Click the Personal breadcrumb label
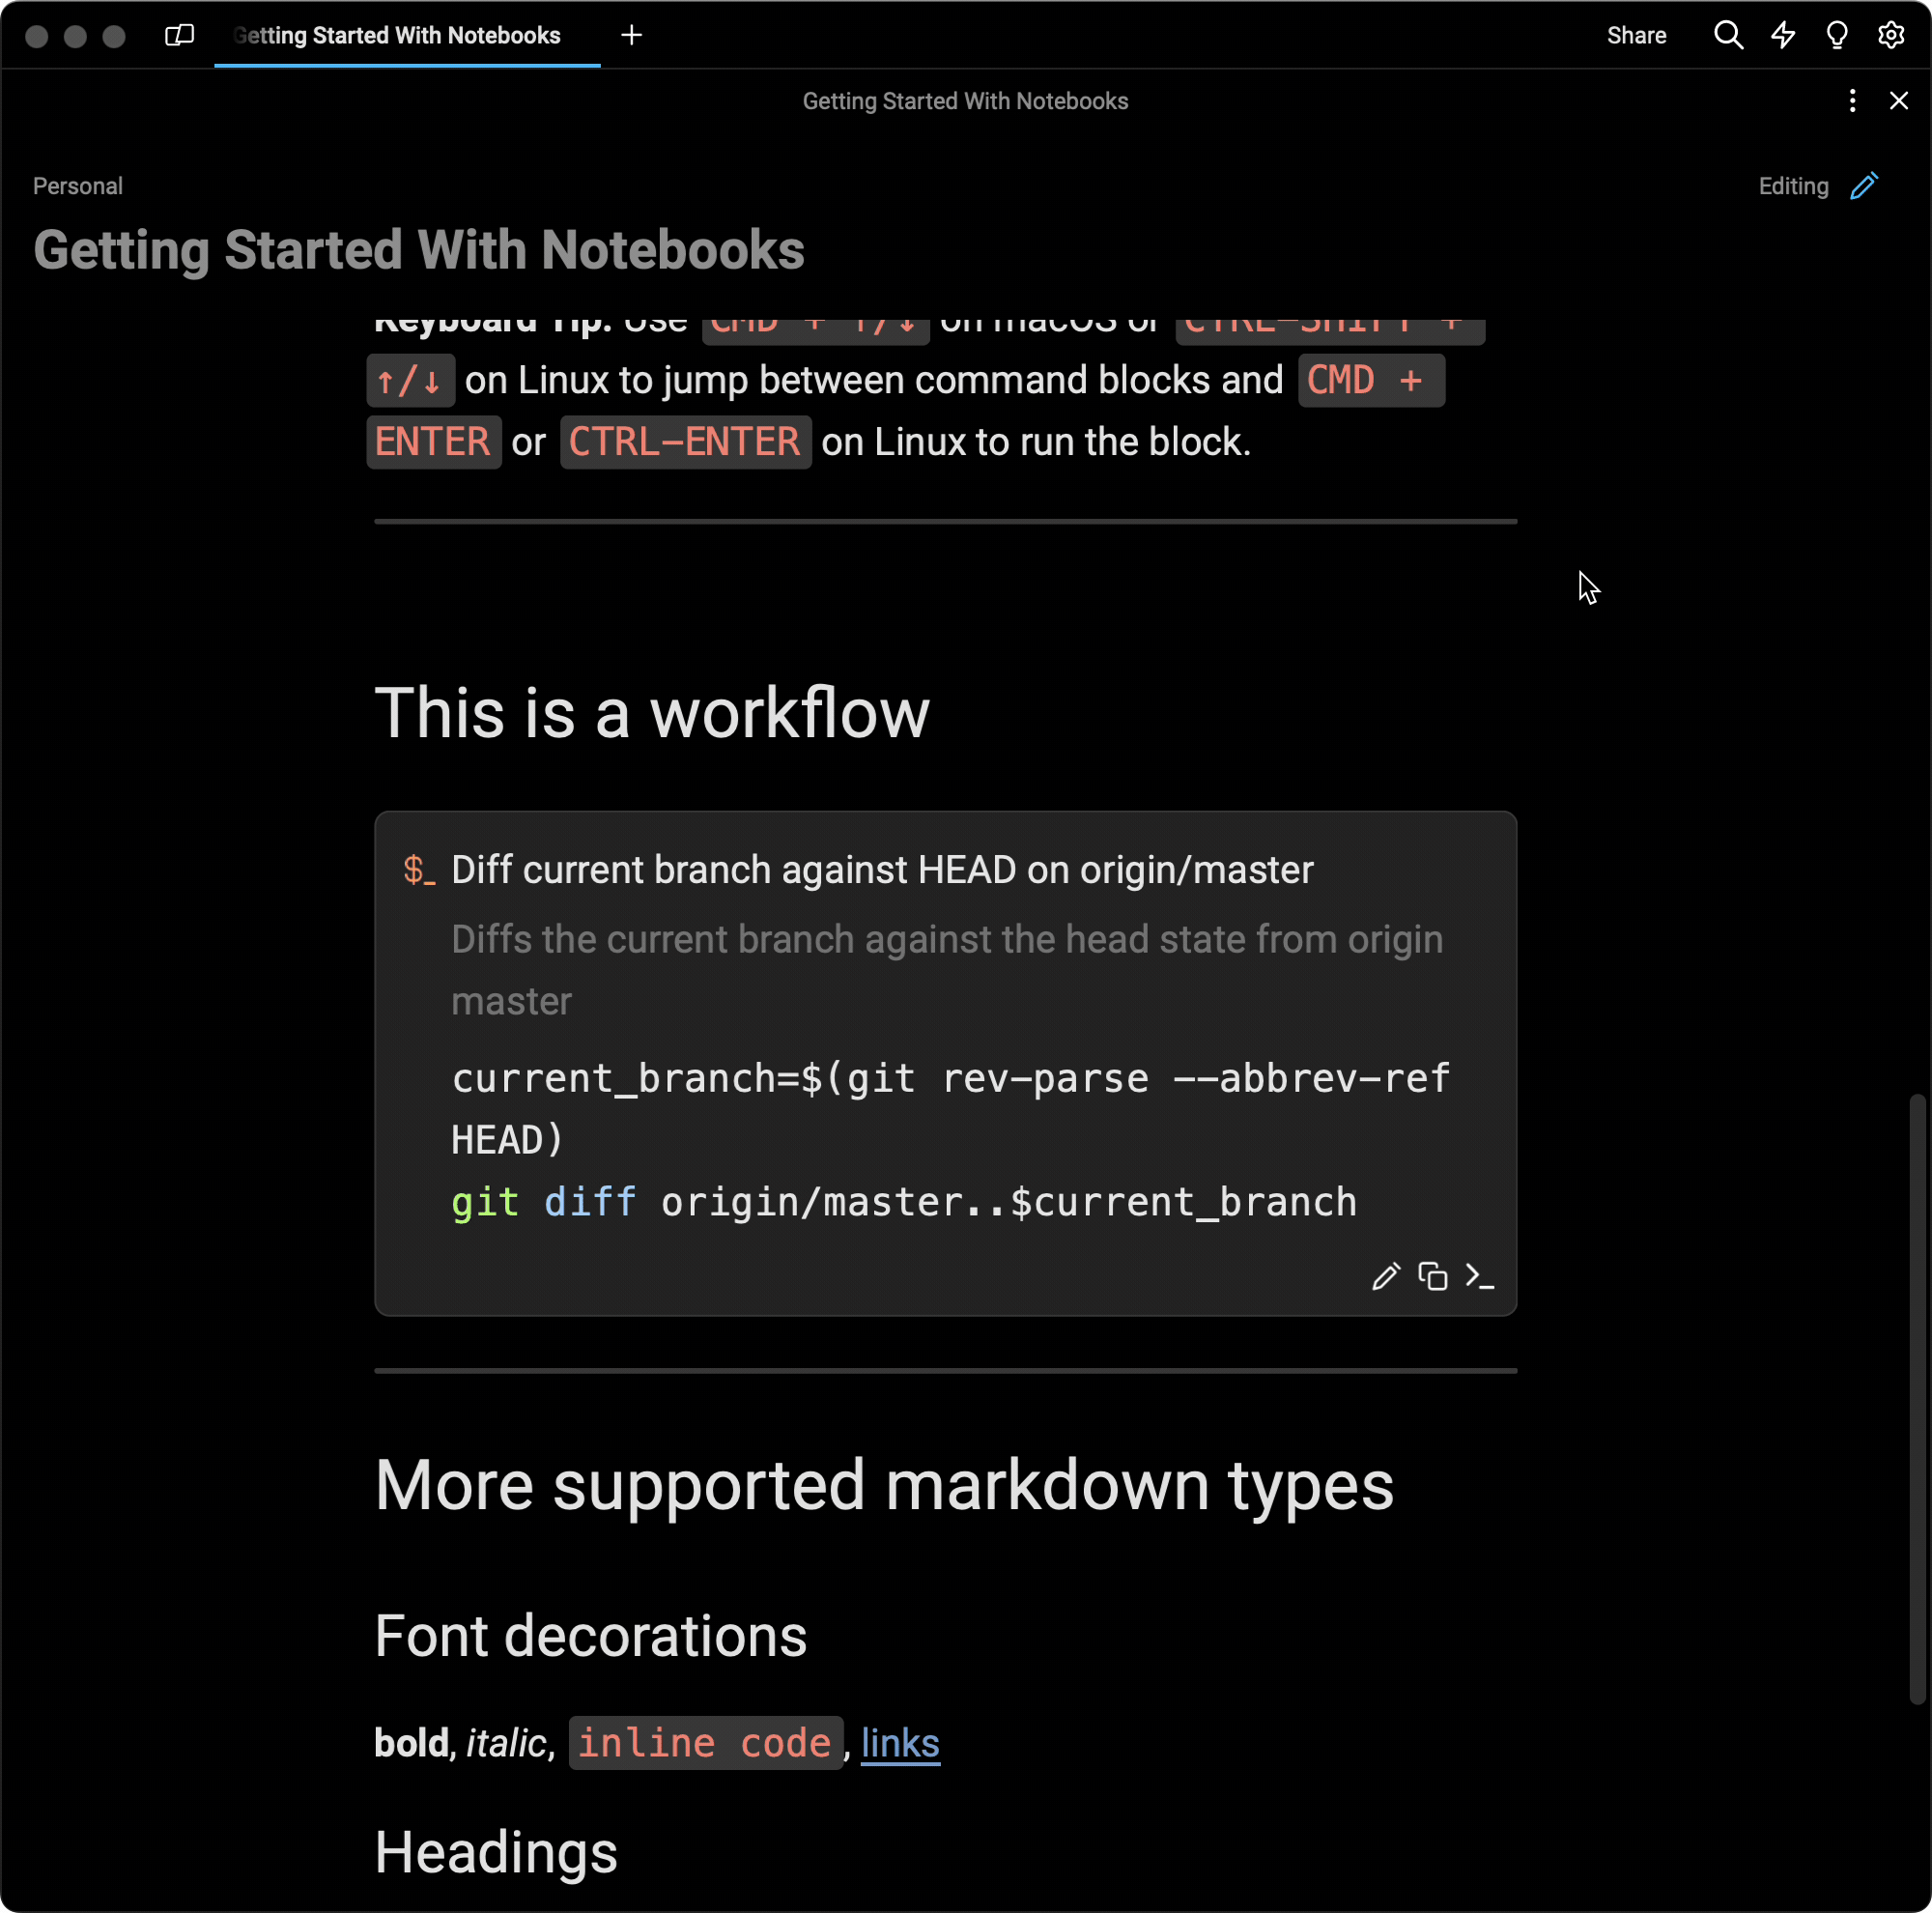This screenshot has width=1932, height=1913. [78, 186]
